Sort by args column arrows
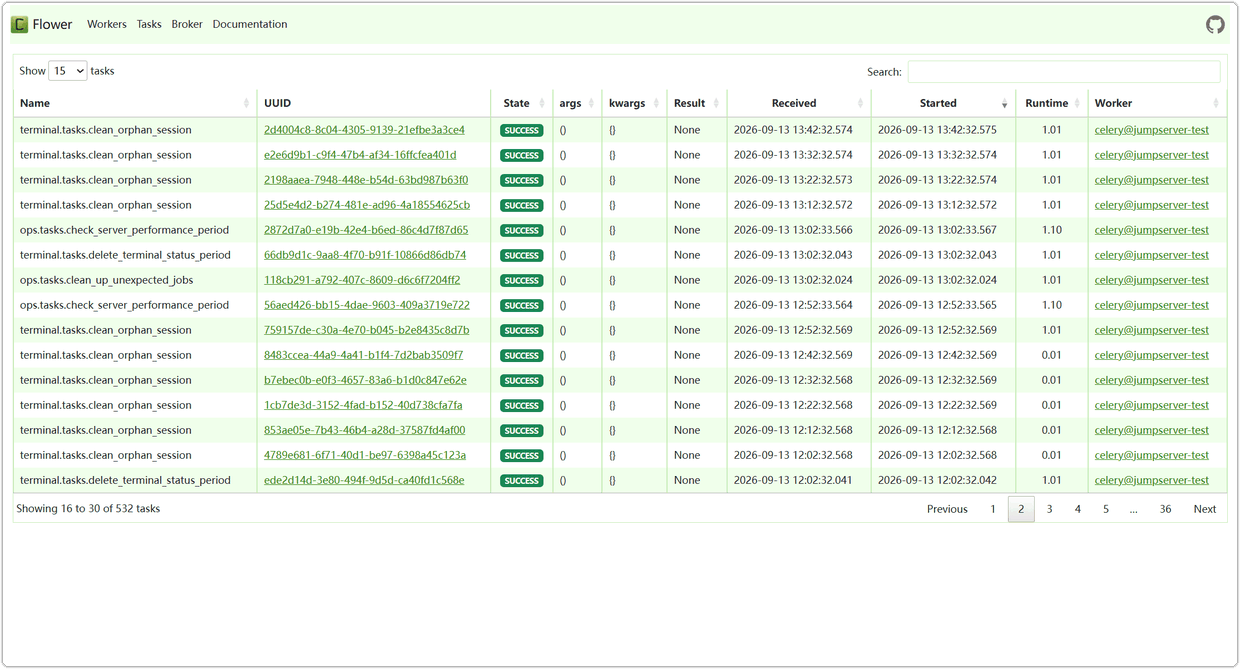This screenshot has width=1240, height=669. (591, 104)
